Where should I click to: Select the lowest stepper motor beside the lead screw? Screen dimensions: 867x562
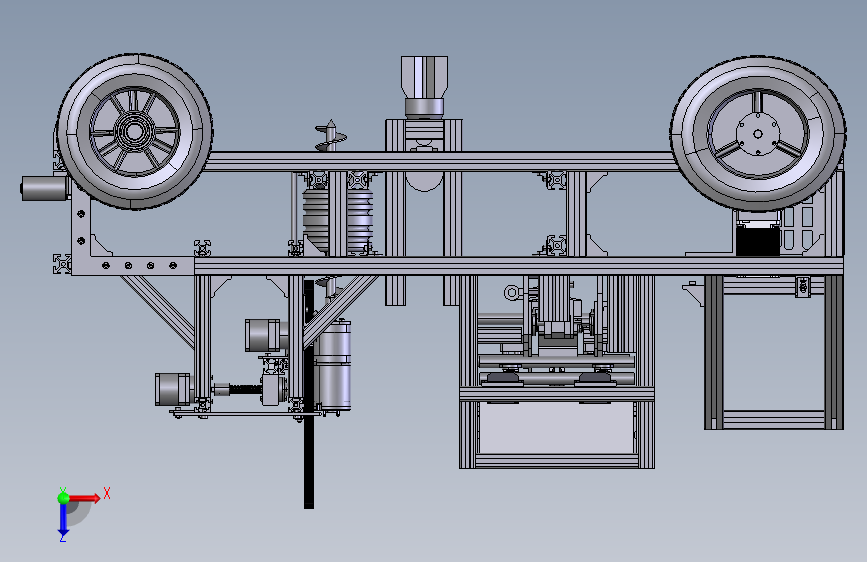tap(173, 389)
